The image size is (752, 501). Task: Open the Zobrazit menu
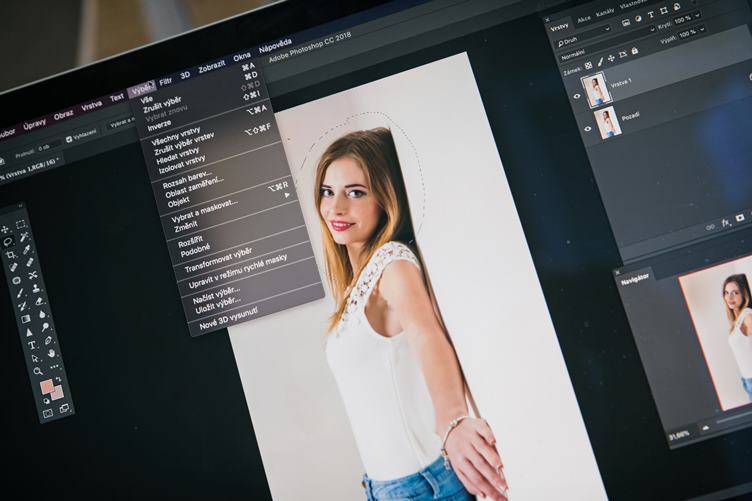(212, 66)
